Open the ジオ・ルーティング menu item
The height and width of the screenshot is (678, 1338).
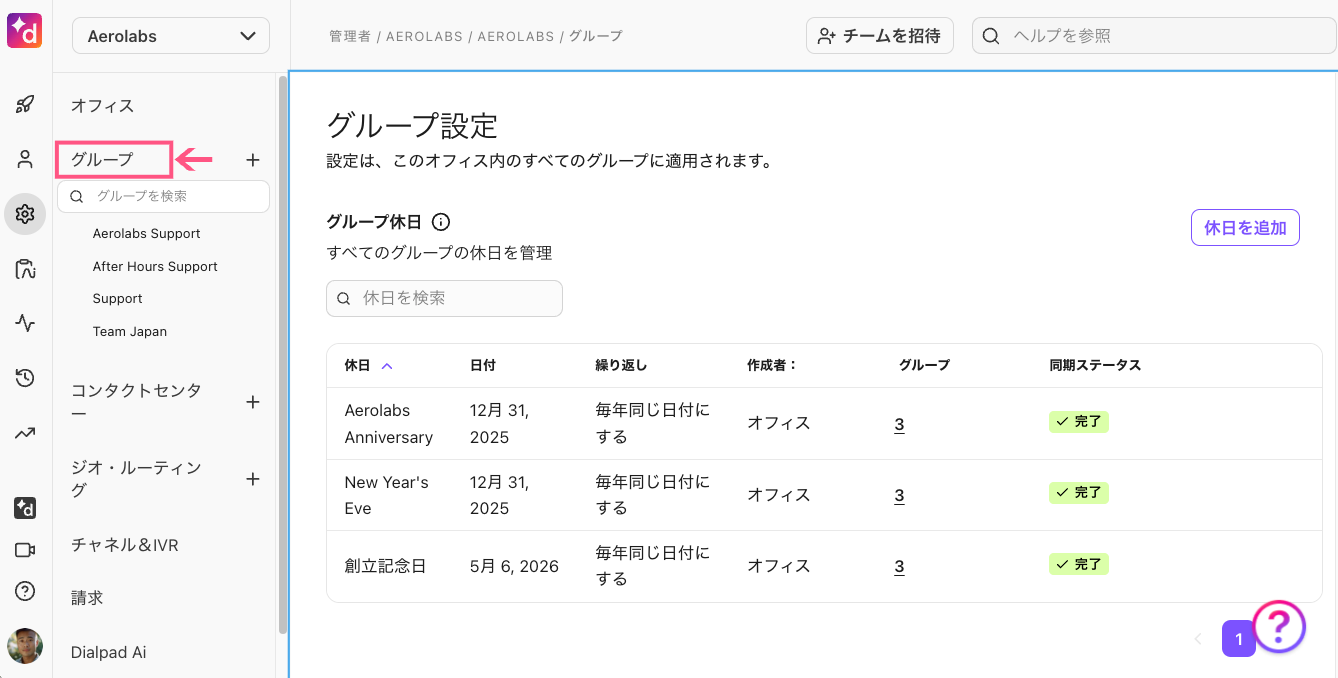136,479
